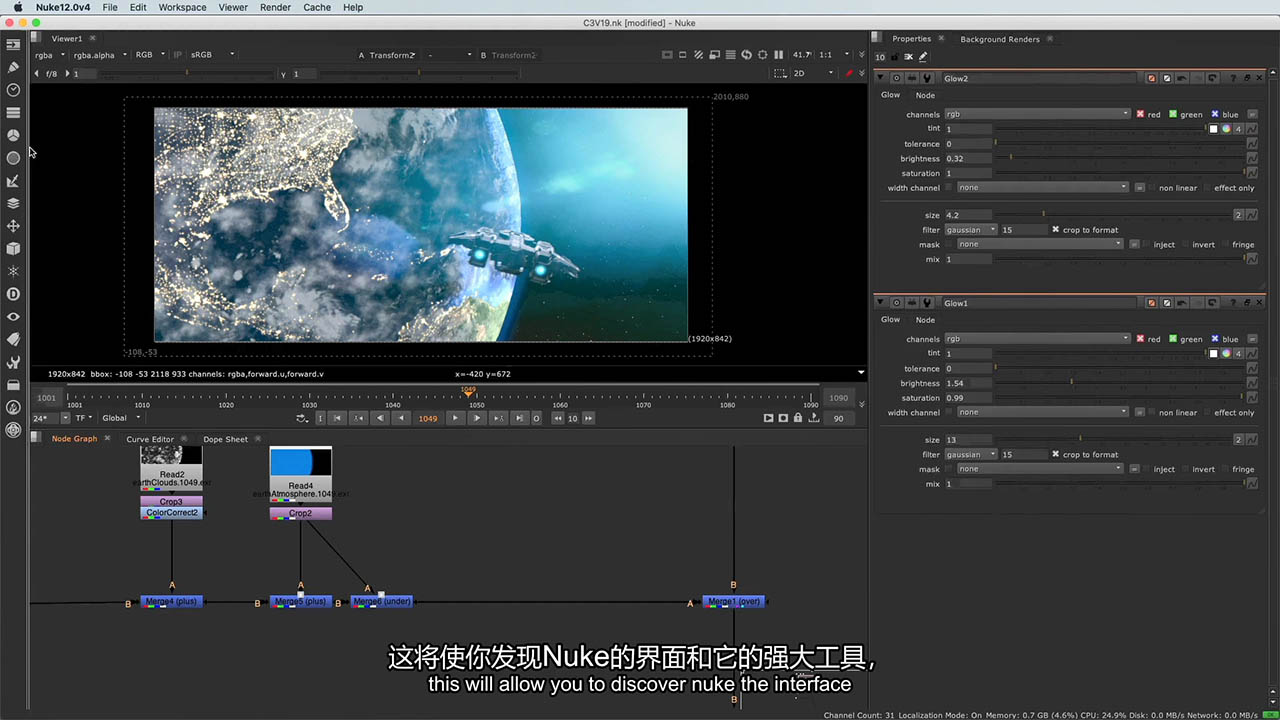Image resolution: width=1280 pixels, height=720 pixels.
Task: Open tint color wheel in Glow2
Action: 1226,129
